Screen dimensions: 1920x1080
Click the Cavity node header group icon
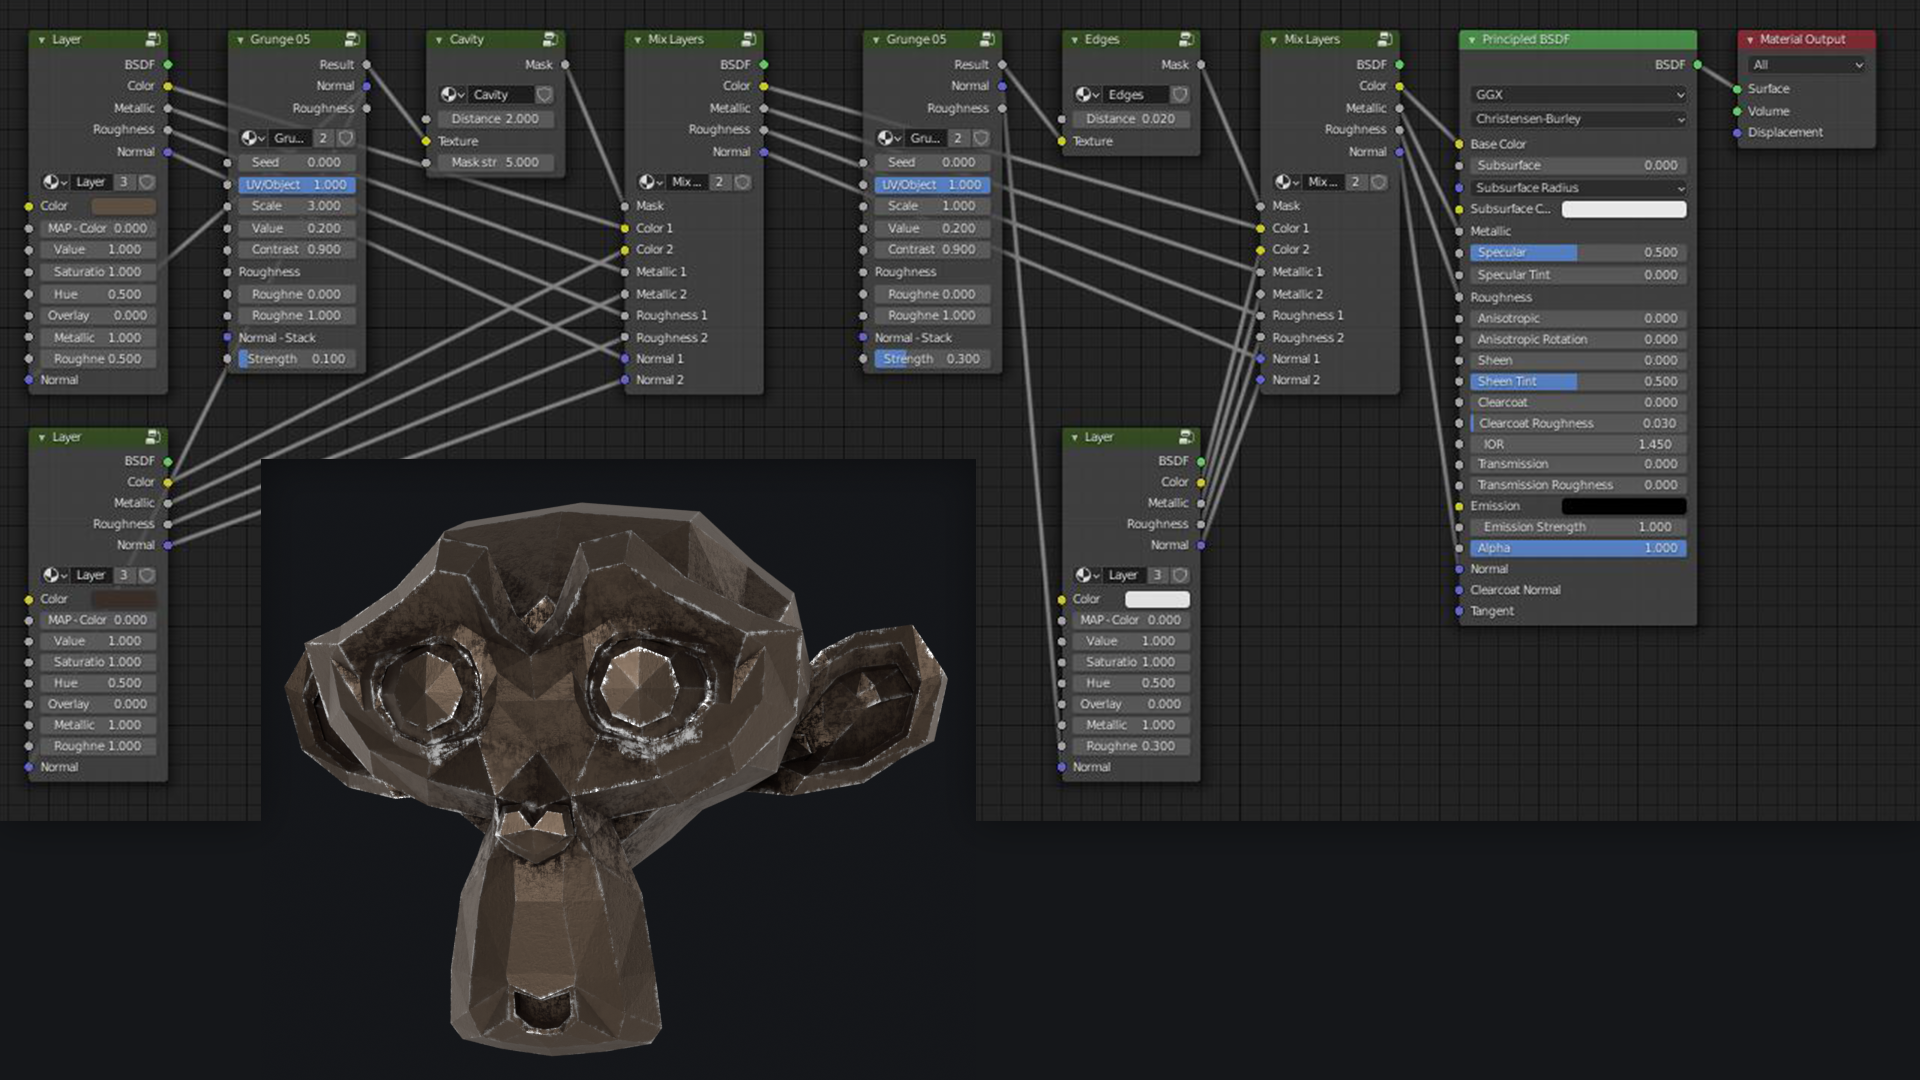click(x=550, y=39)
